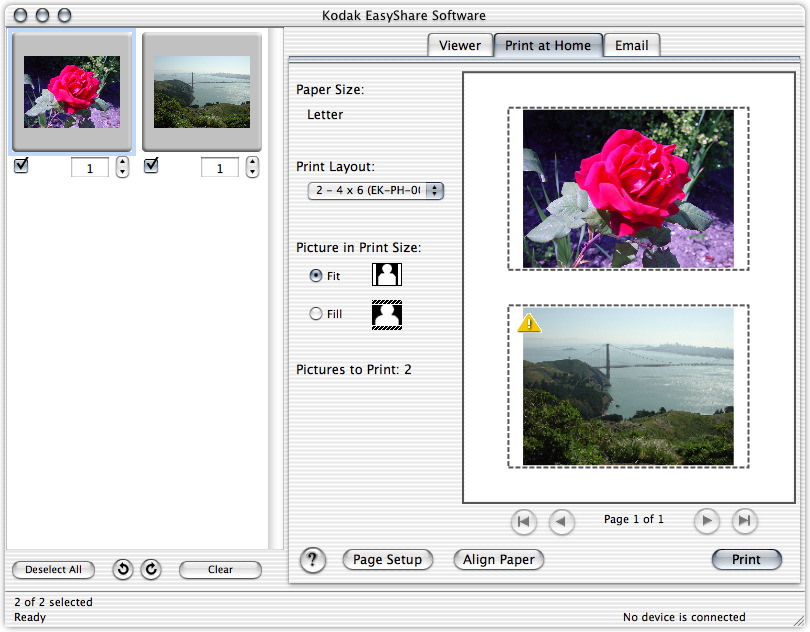The width and height of the screenshot is (810, 632).
Task: Jump to last preview page
Action: [744, 521]
